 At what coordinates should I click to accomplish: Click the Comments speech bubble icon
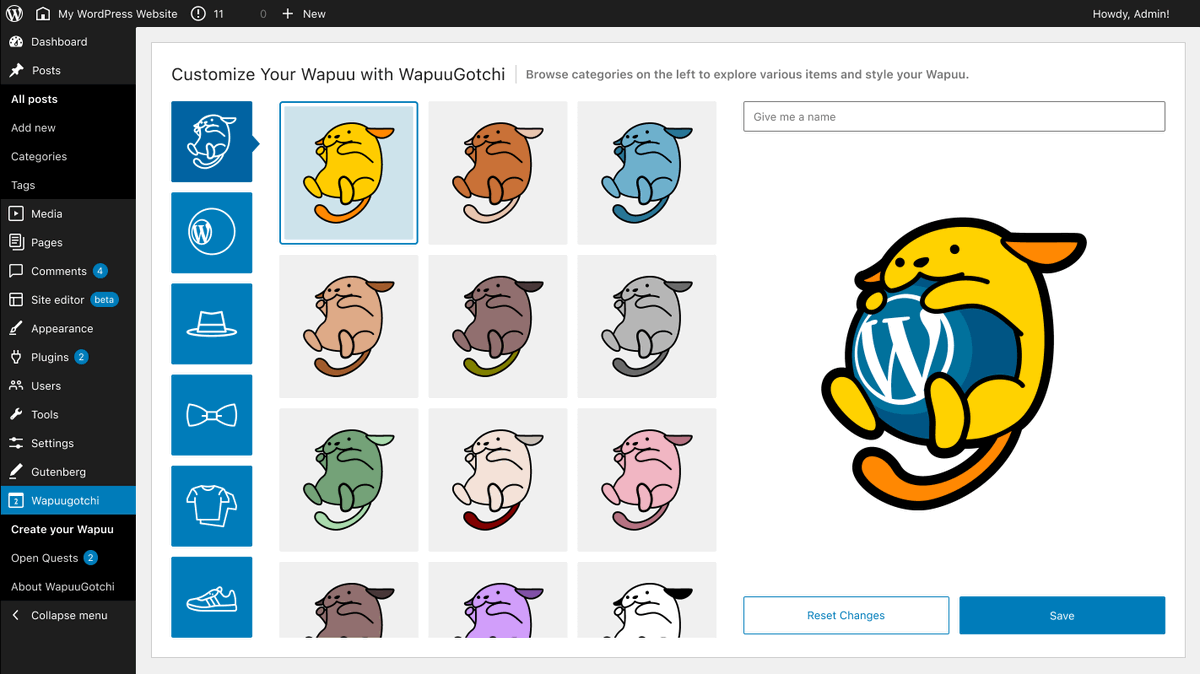16,271
